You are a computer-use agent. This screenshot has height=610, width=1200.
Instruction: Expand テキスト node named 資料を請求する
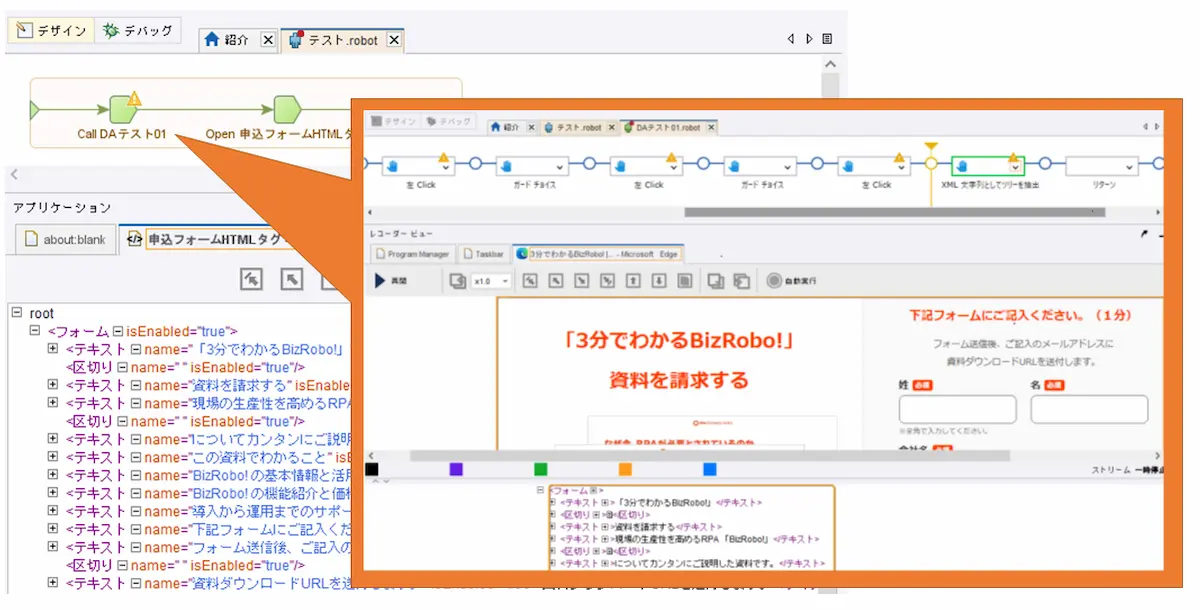pos(52,385)
